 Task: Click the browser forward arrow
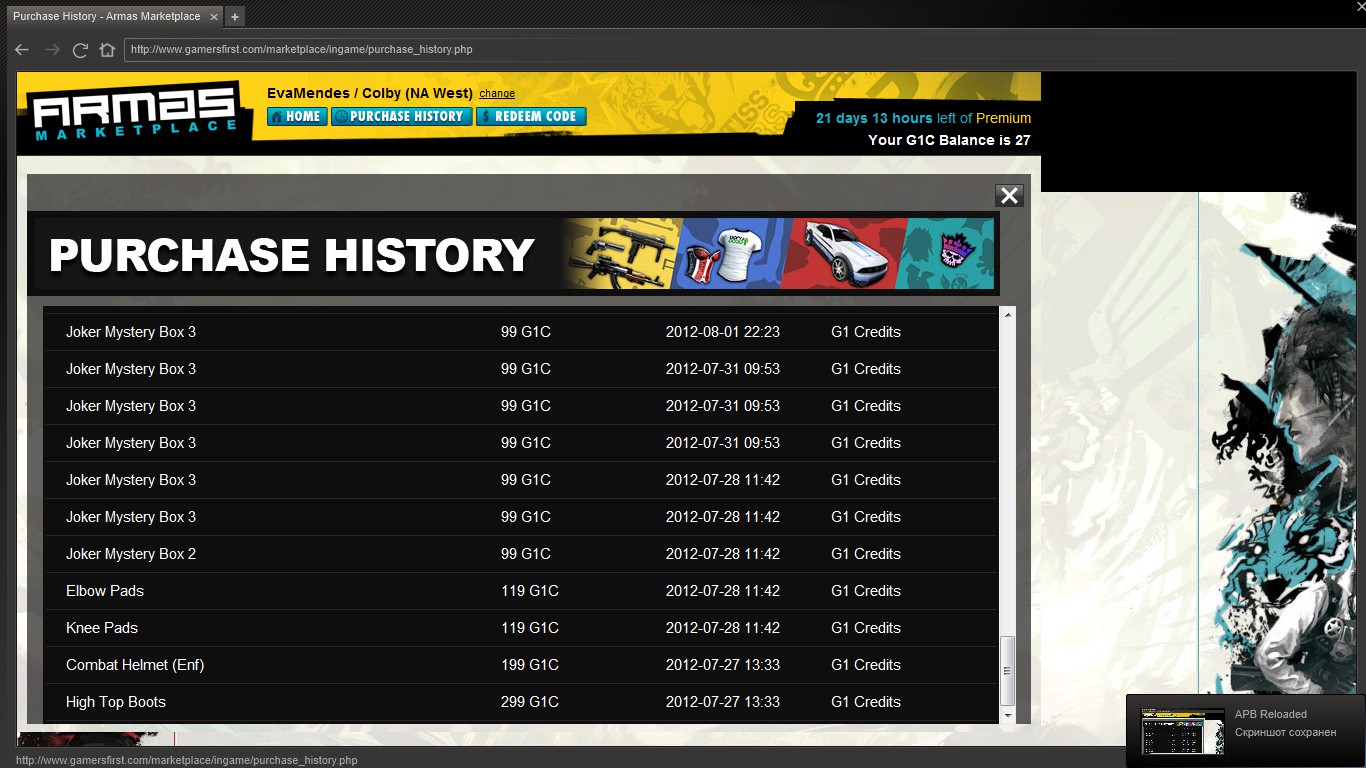[x=52, y=50]
